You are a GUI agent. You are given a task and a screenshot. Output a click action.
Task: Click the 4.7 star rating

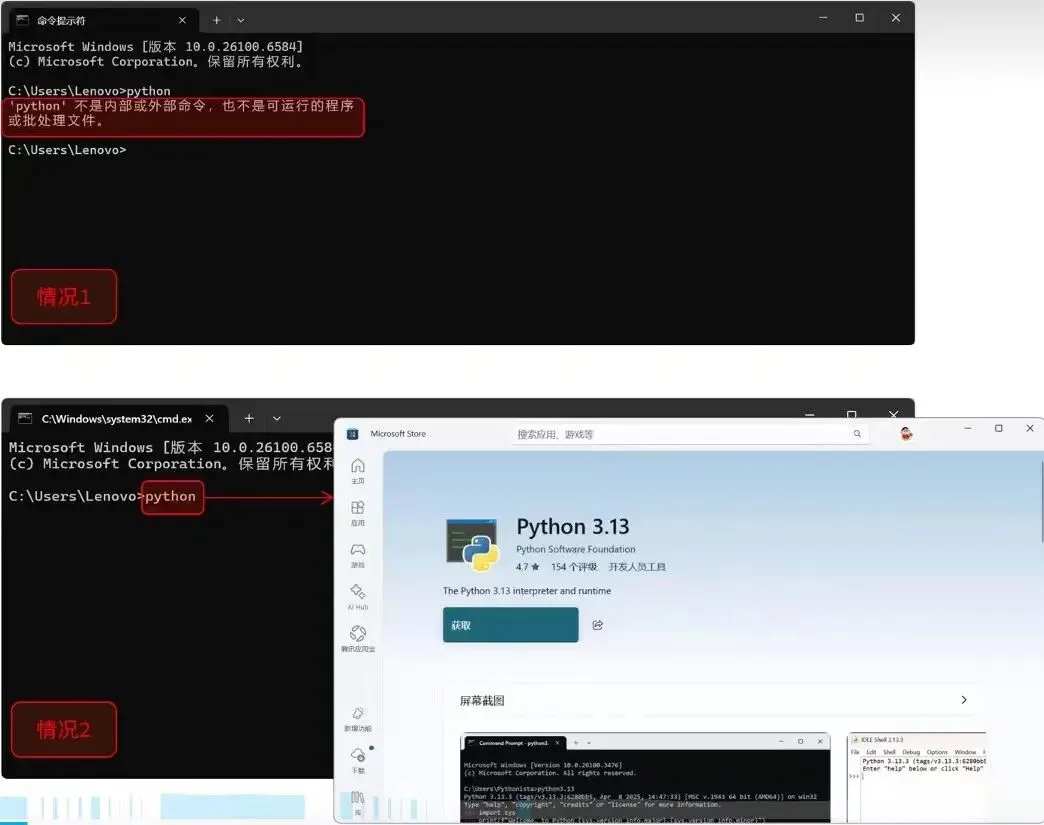pyautogui.click(x=527, y=567)
